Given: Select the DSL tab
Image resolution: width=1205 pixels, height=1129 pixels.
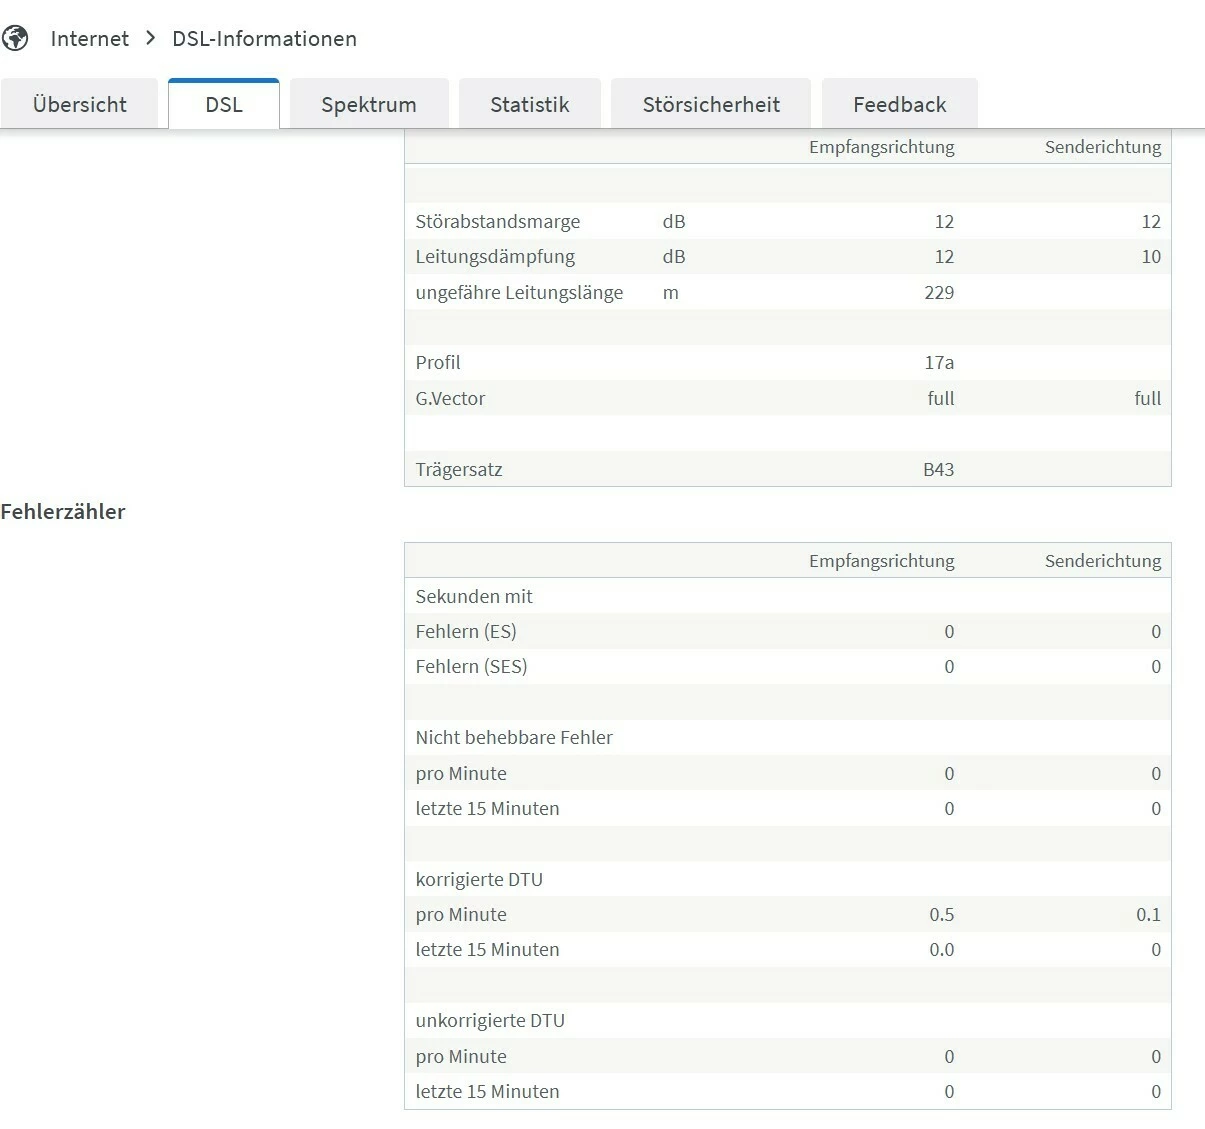Looking at the screenshot, I should 224,105.
